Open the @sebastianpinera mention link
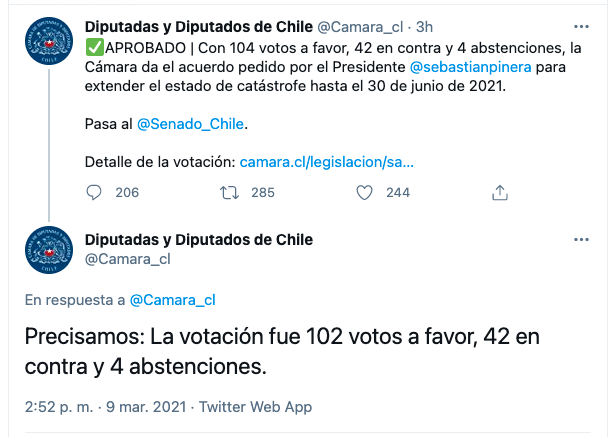This screenshot has height=437, width=615. click(x=471, y=67)
